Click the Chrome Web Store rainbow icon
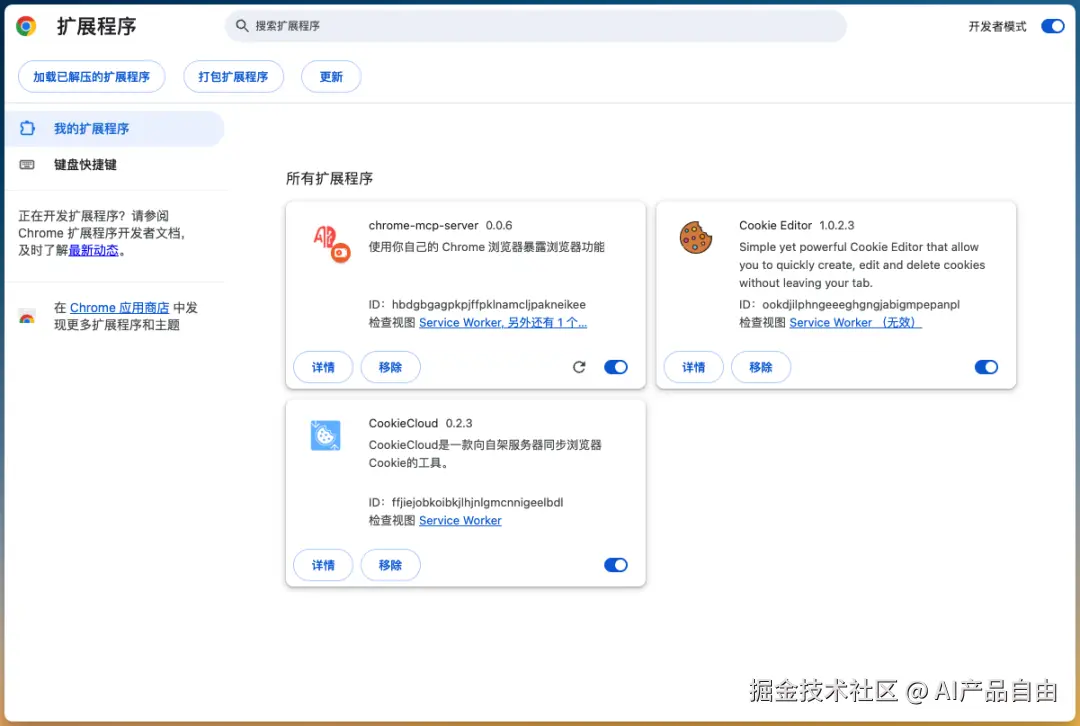 [27, 317]
